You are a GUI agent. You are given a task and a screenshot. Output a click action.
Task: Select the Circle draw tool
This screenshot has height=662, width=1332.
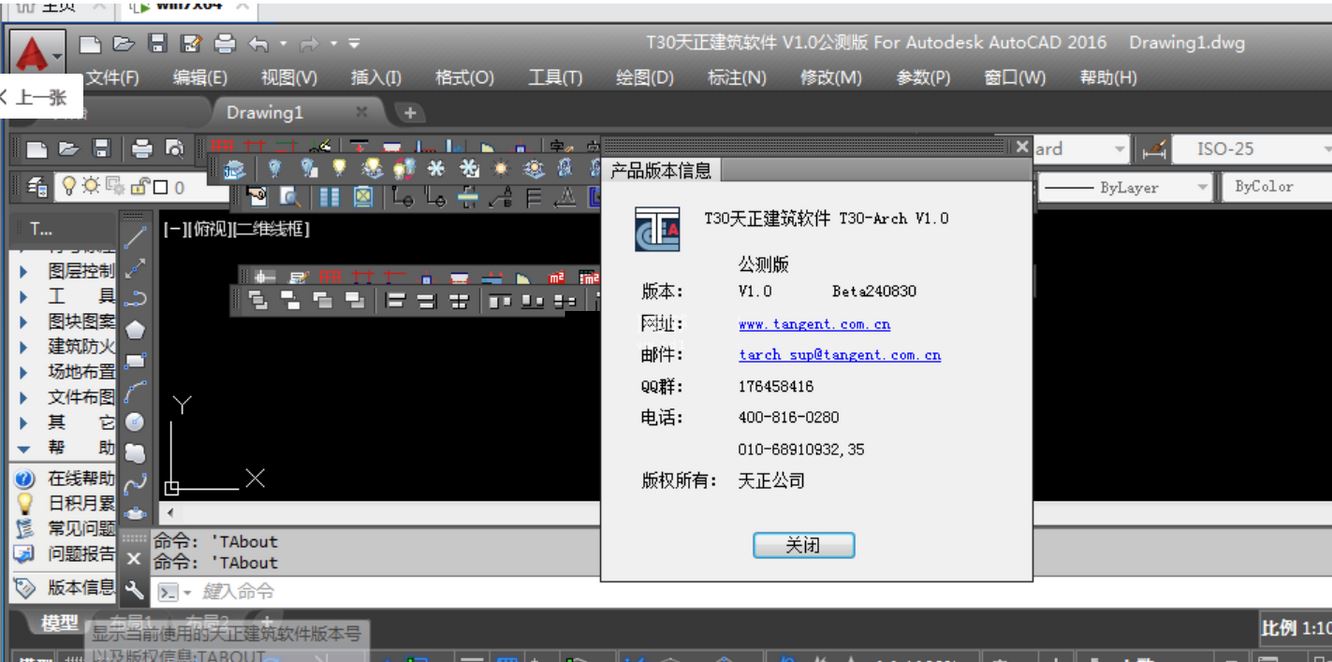(x=135, y=422)
